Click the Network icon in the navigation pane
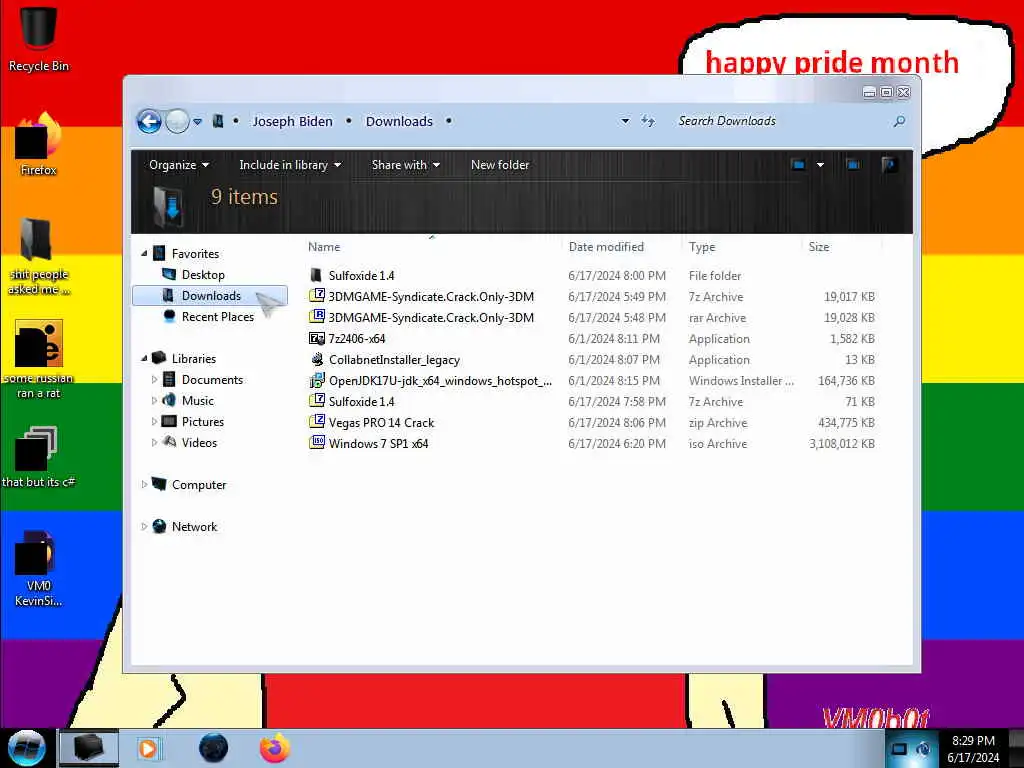The height and width of the screenshot is (768, 1024). click(x=159, y=526)
